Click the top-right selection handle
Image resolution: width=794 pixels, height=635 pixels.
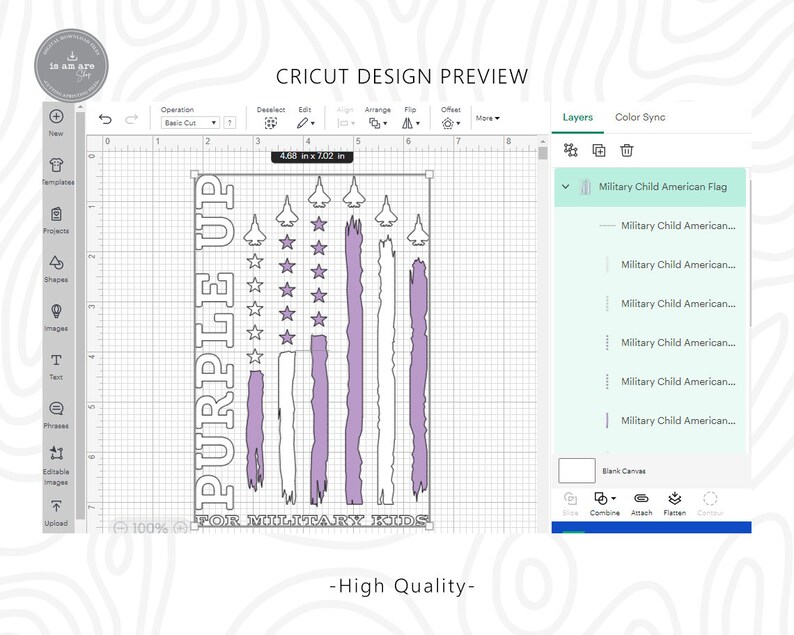pyautogui.click(x=429, y=174)
